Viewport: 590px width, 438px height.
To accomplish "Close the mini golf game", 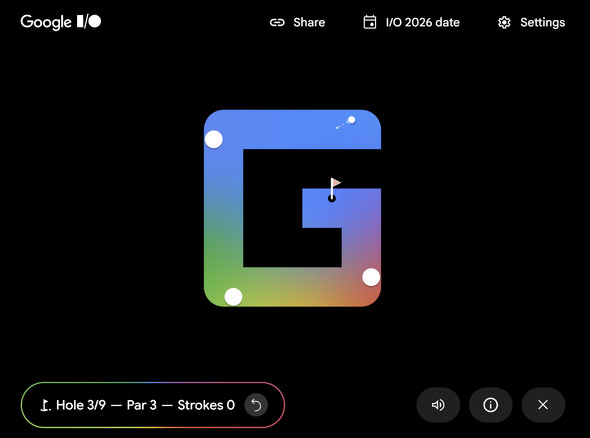I will [x=543, y=405].
